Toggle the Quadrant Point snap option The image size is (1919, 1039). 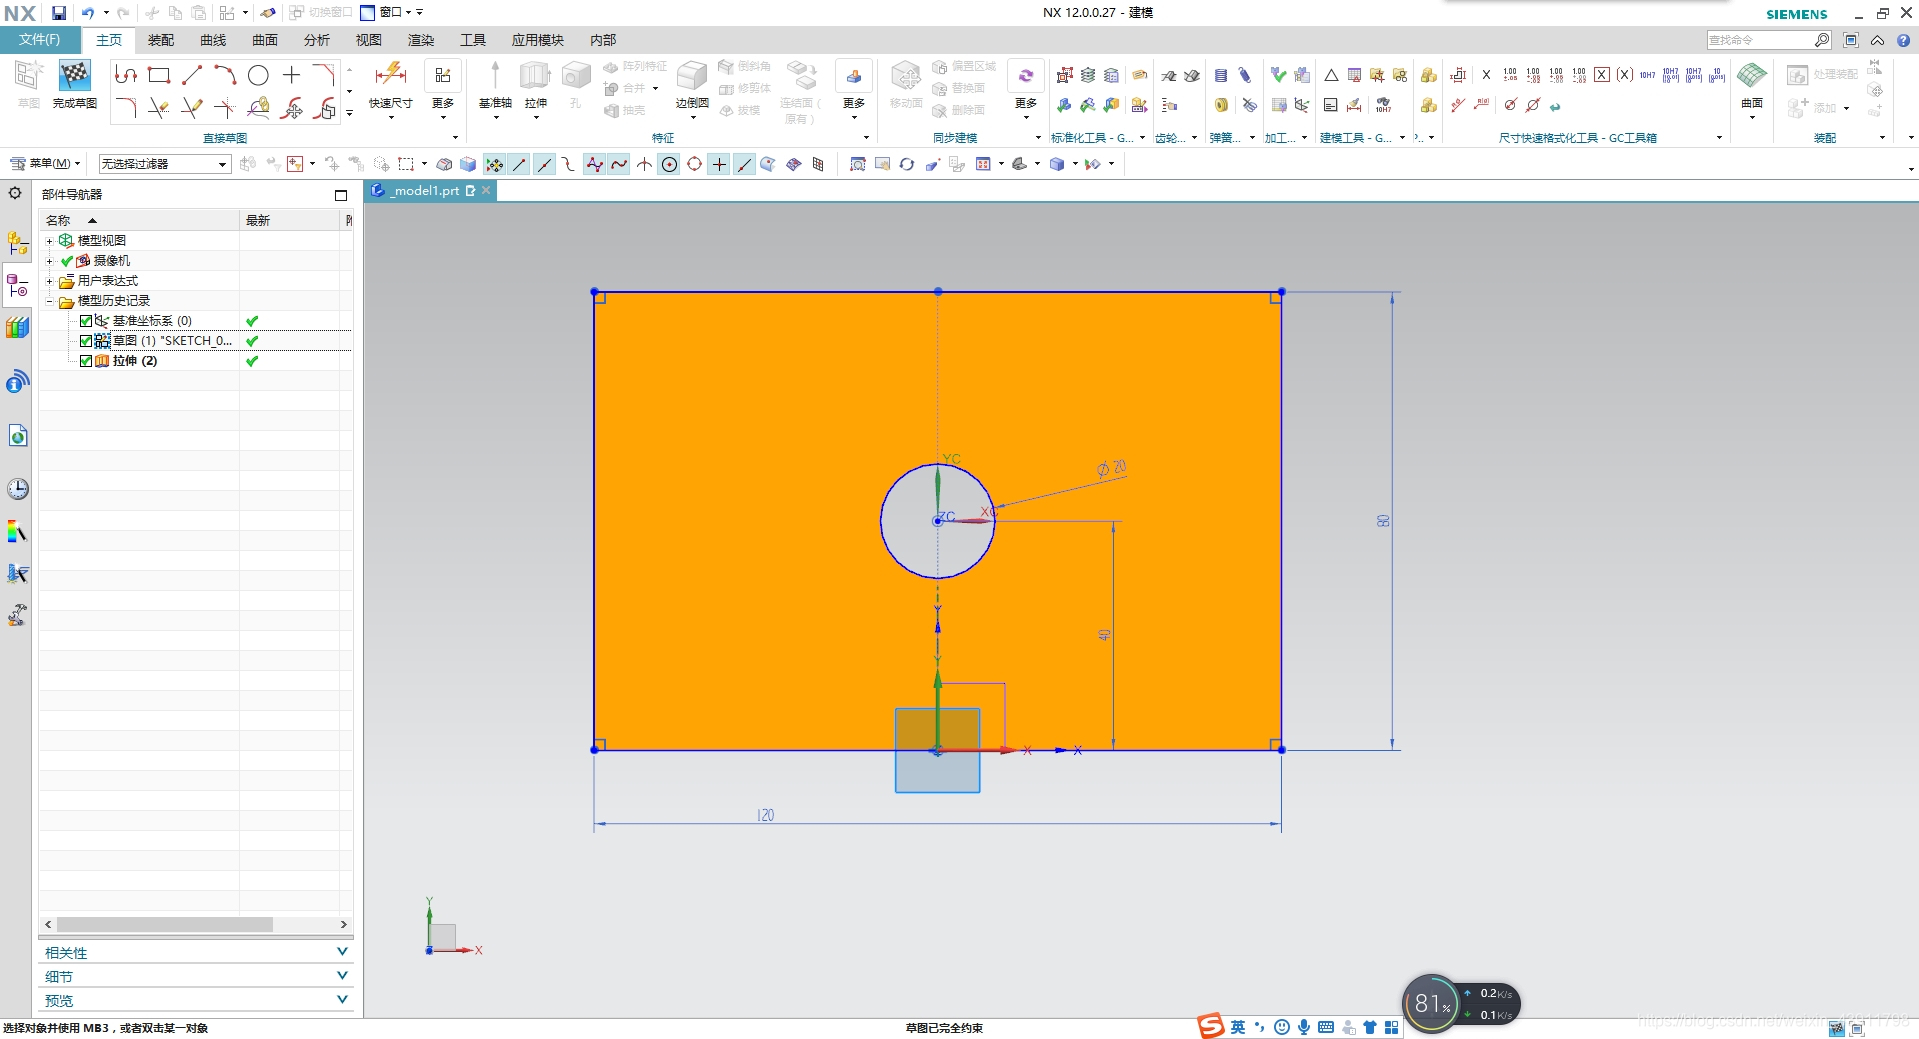click(694, 165)
